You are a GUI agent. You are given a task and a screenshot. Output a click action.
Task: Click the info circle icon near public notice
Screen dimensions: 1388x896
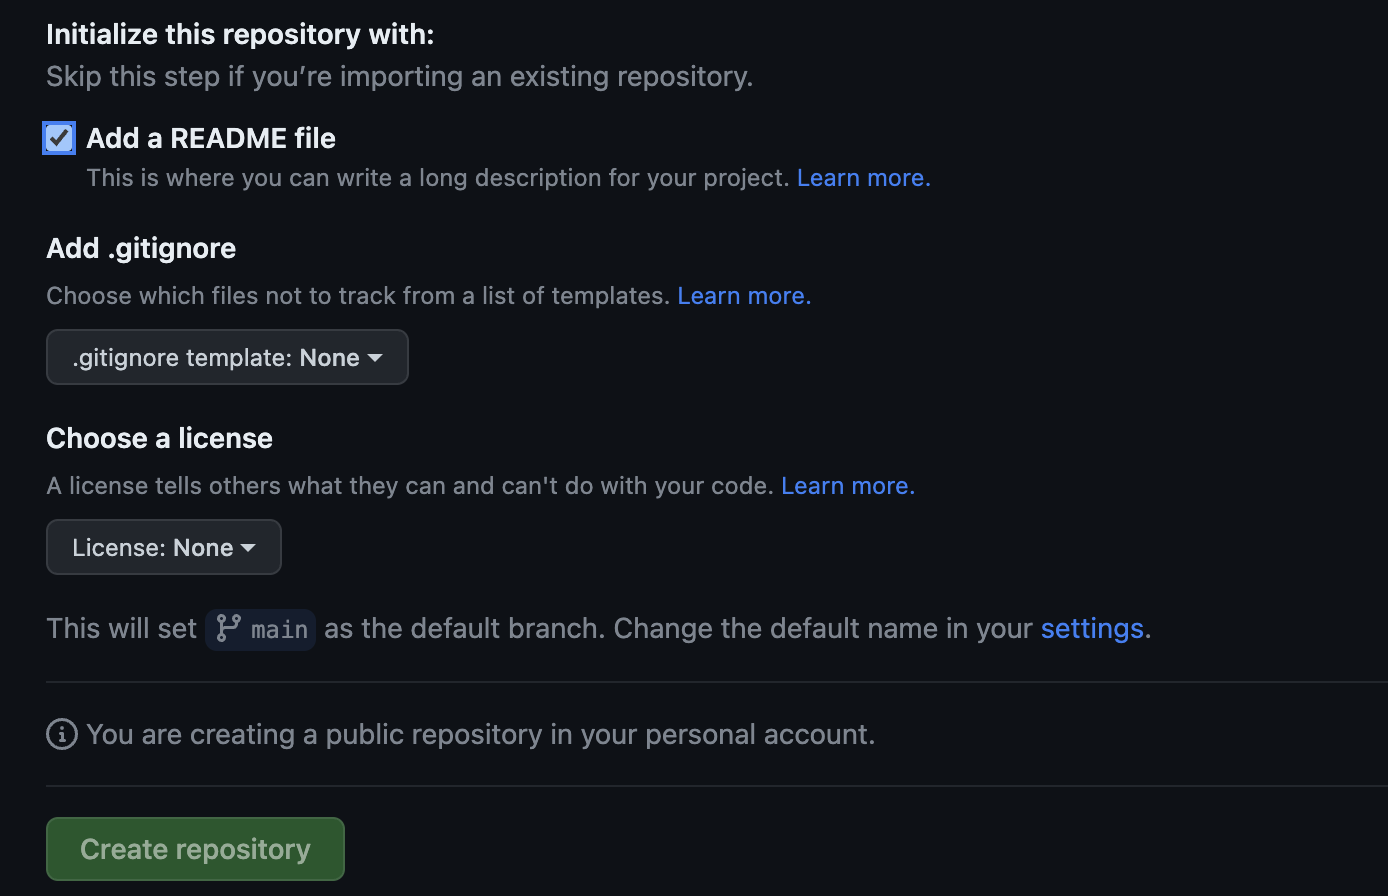pos(62,734)
